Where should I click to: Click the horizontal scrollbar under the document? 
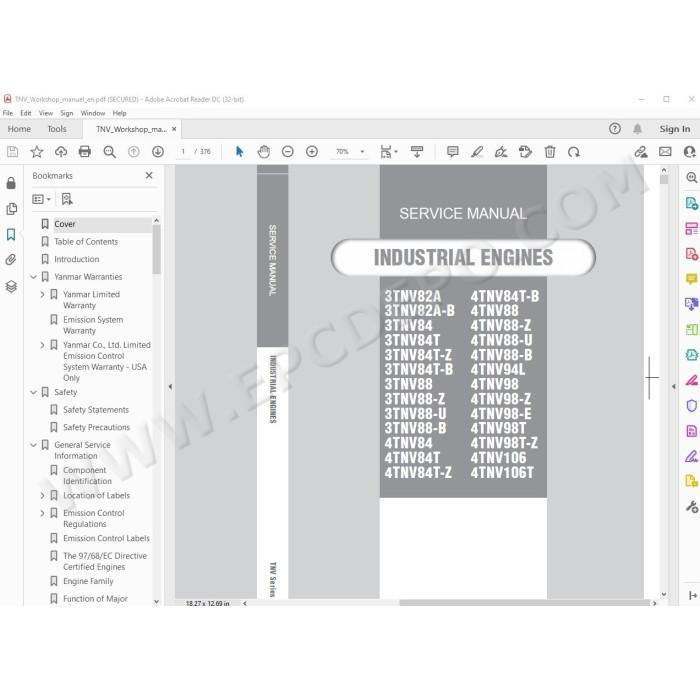(x=525, y=603)
